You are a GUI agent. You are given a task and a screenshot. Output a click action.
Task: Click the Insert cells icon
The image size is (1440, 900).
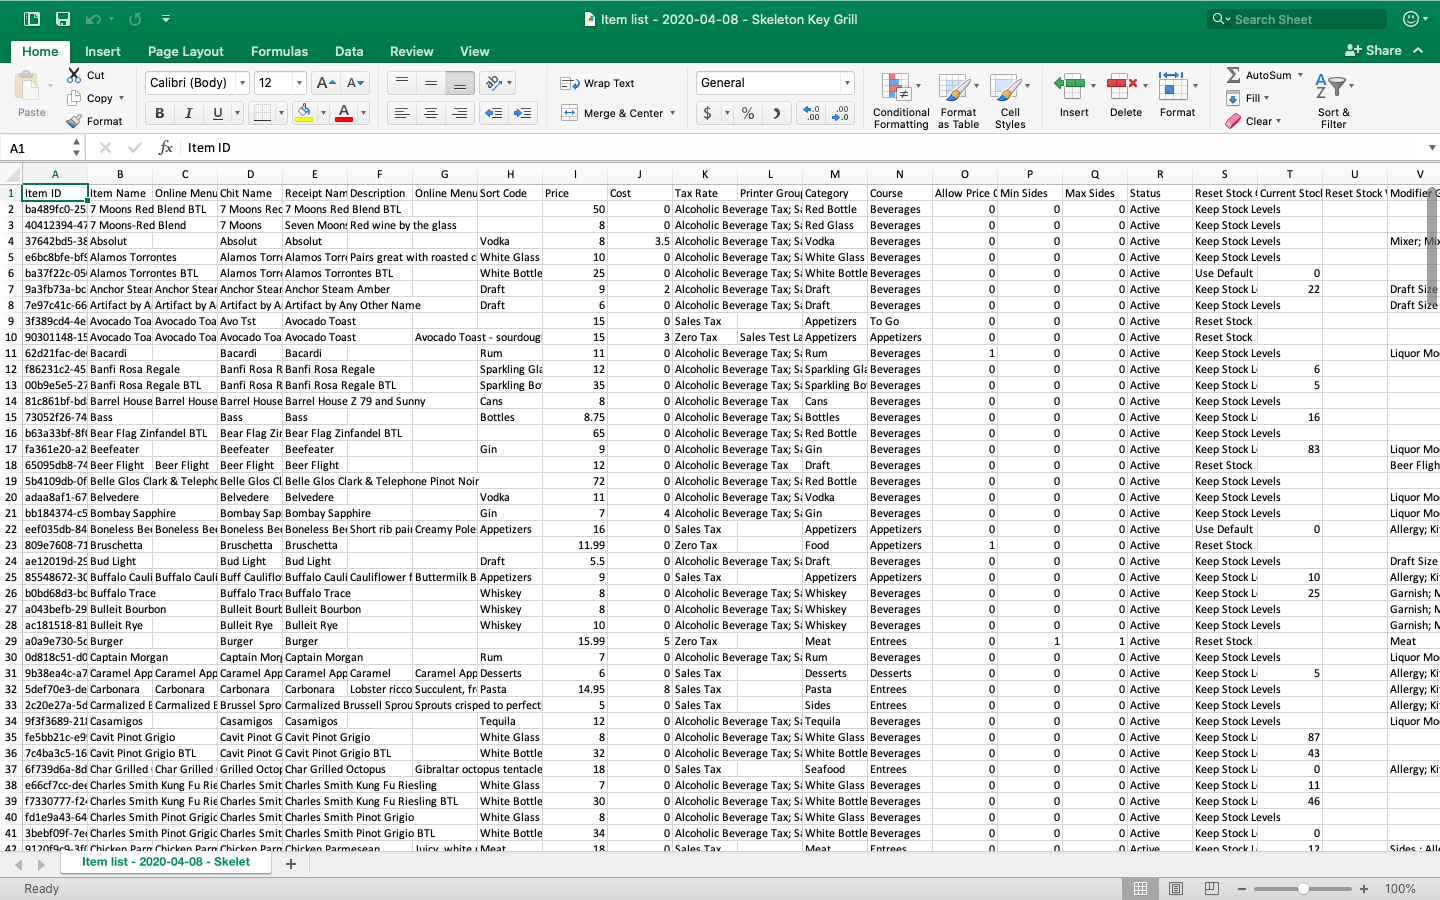click(x=1070, y=87)
